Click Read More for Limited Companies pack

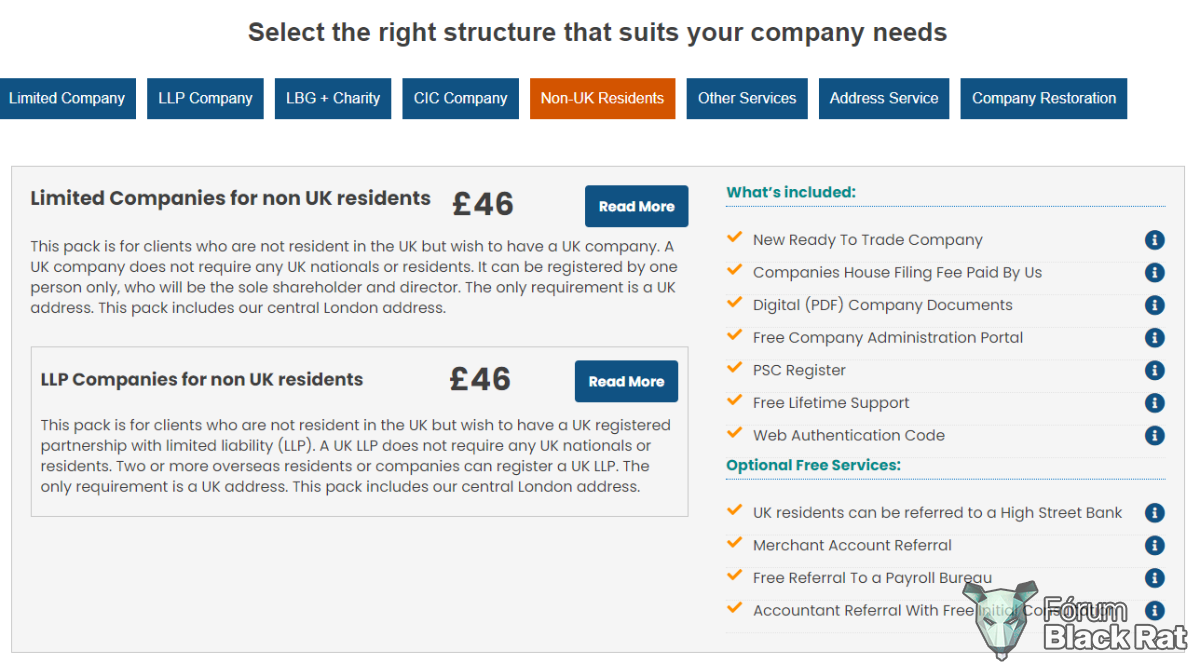point(637,206)
